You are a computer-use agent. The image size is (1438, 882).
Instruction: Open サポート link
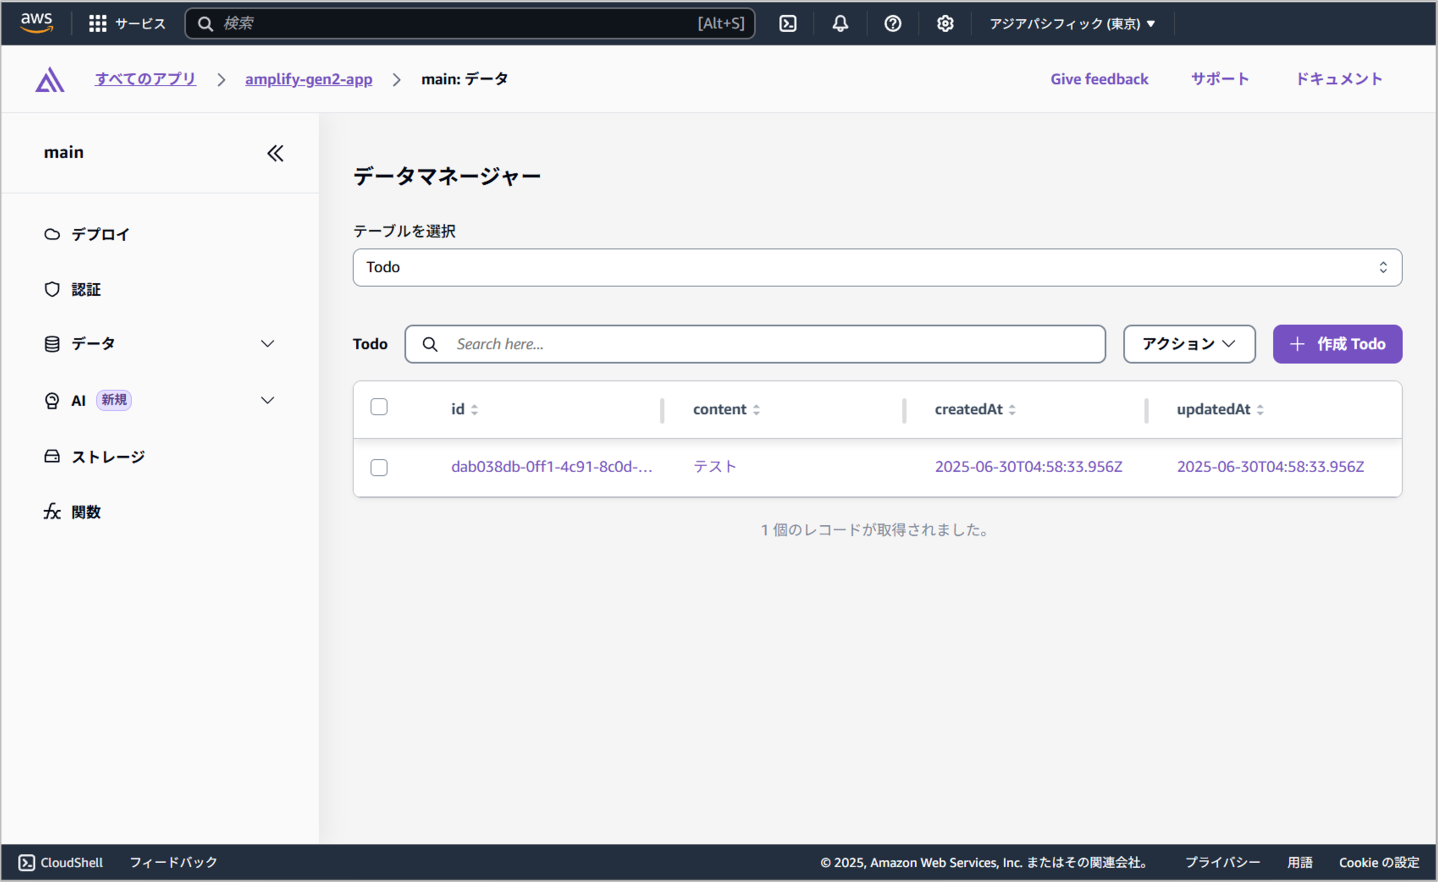coord(1220,79)
